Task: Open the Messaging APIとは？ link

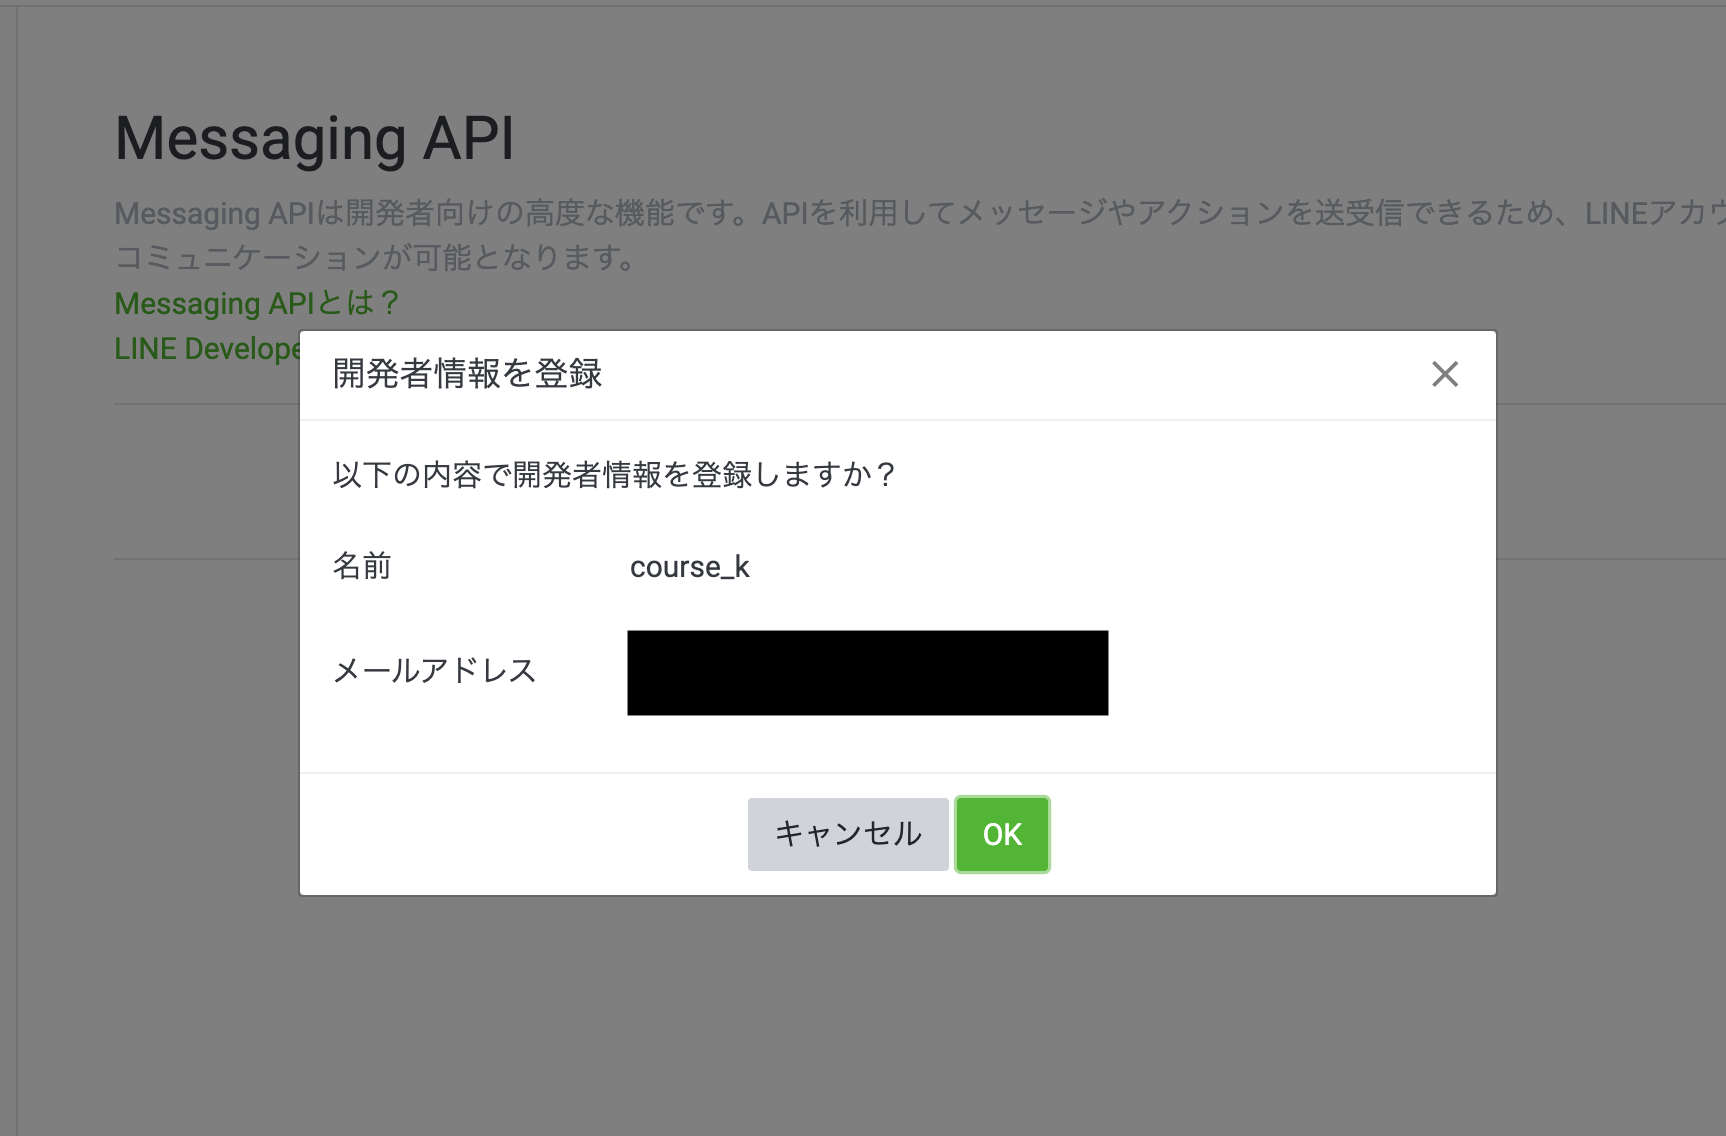Action: click(x=255, y=302)
